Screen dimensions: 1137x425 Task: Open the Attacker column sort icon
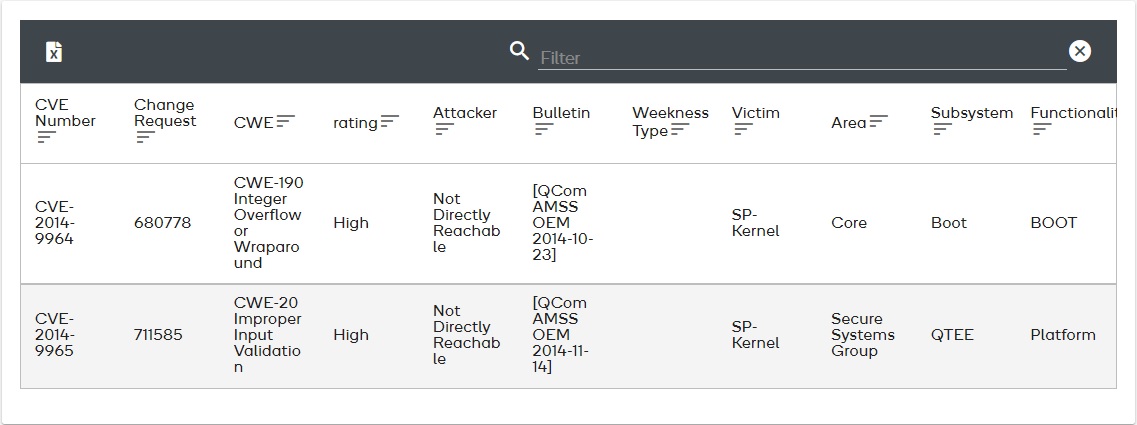point(444,129)
